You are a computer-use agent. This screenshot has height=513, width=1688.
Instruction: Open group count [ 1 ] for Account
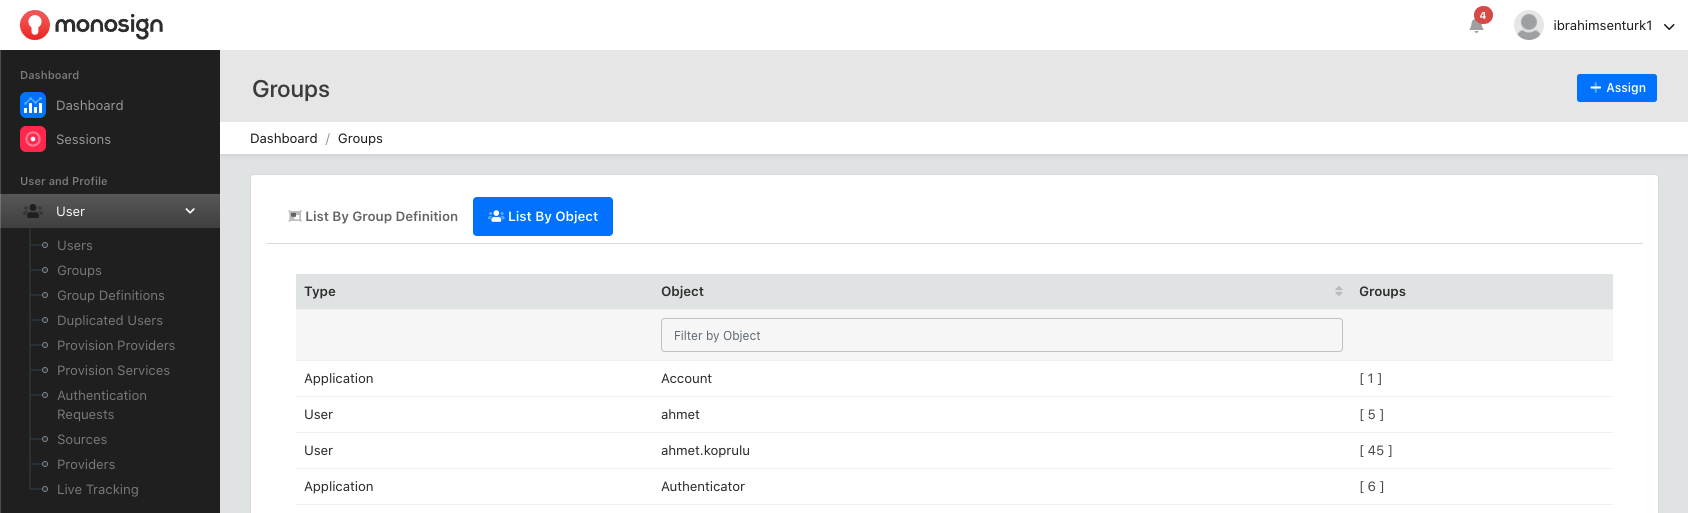coord(1370,378)
